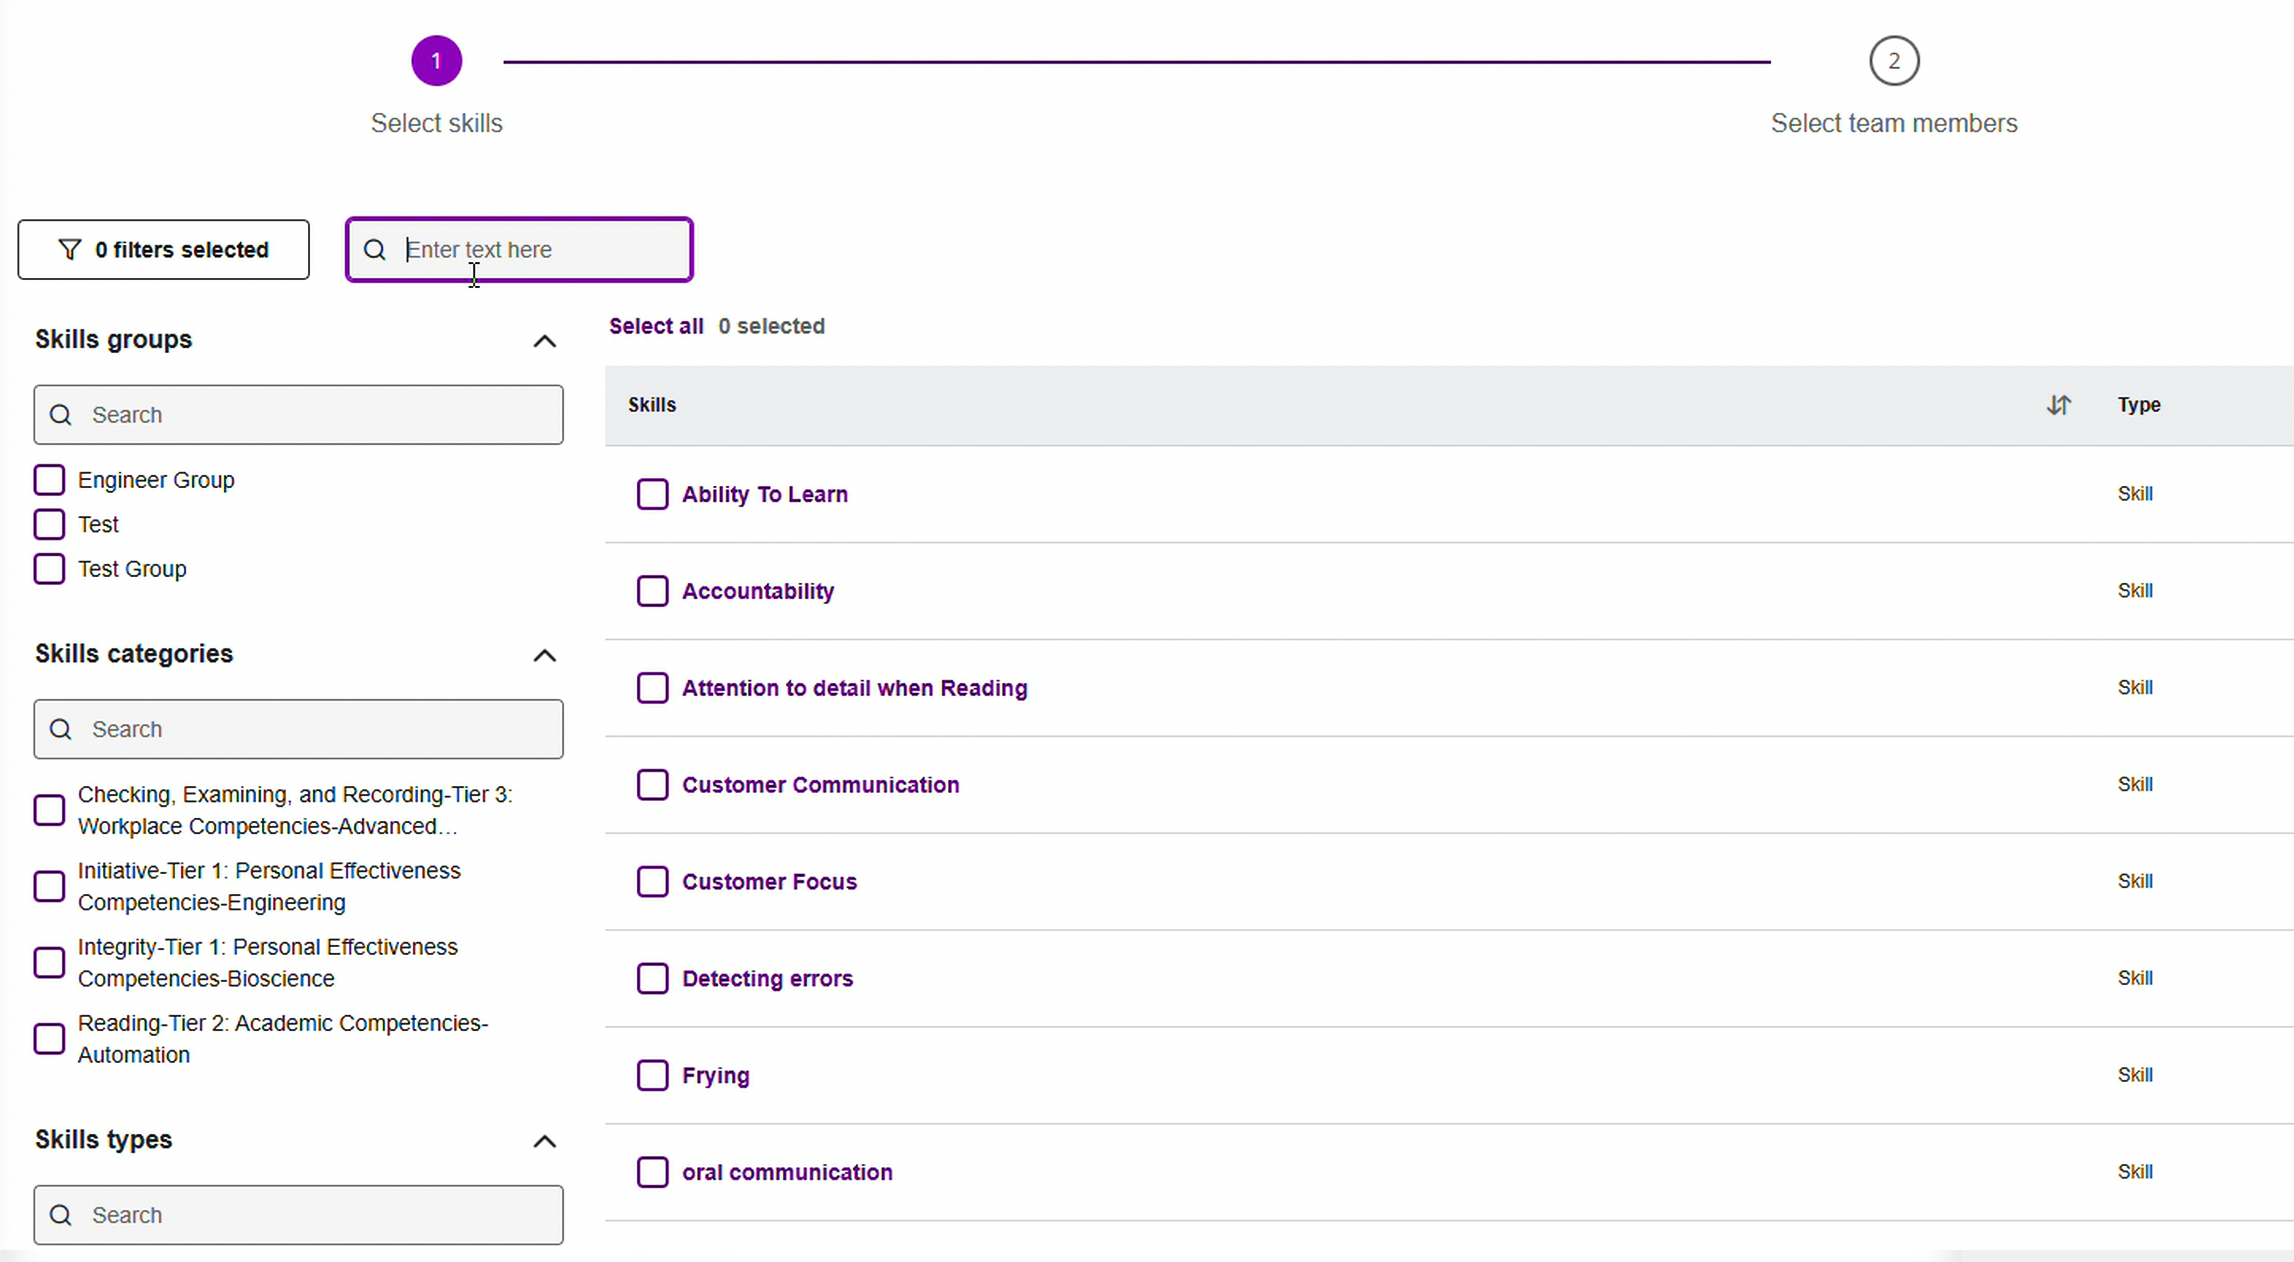Image resolution: width=2294 pixels, height=1262 pixels.
Task: Go to Select team members step
Action: pyautogui.click(x=1893, y=123)
